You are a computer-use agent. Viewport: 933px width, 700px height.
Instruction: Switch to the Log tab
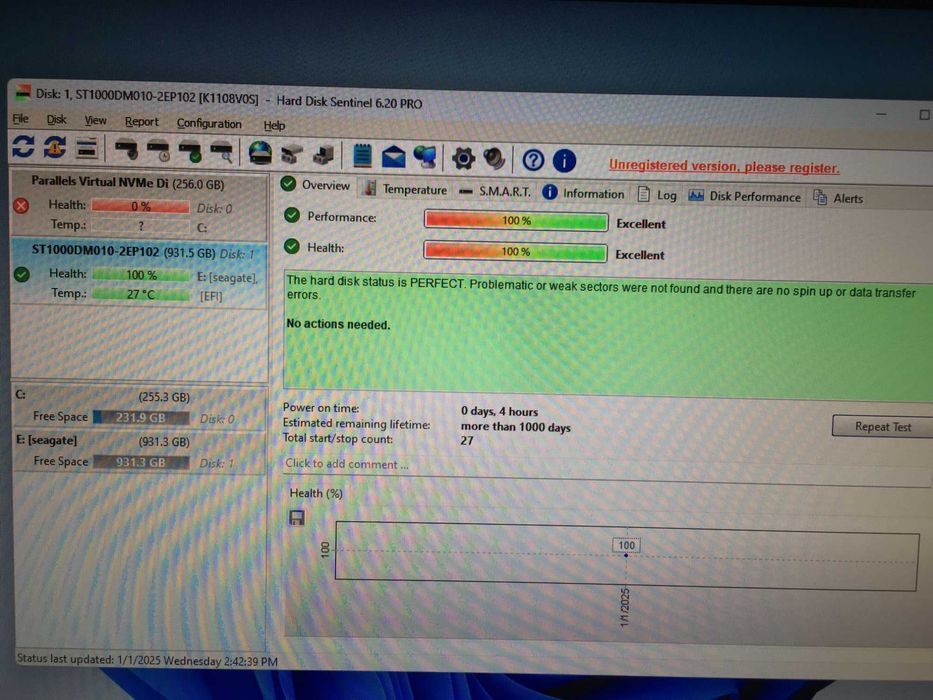click(657, 195)
